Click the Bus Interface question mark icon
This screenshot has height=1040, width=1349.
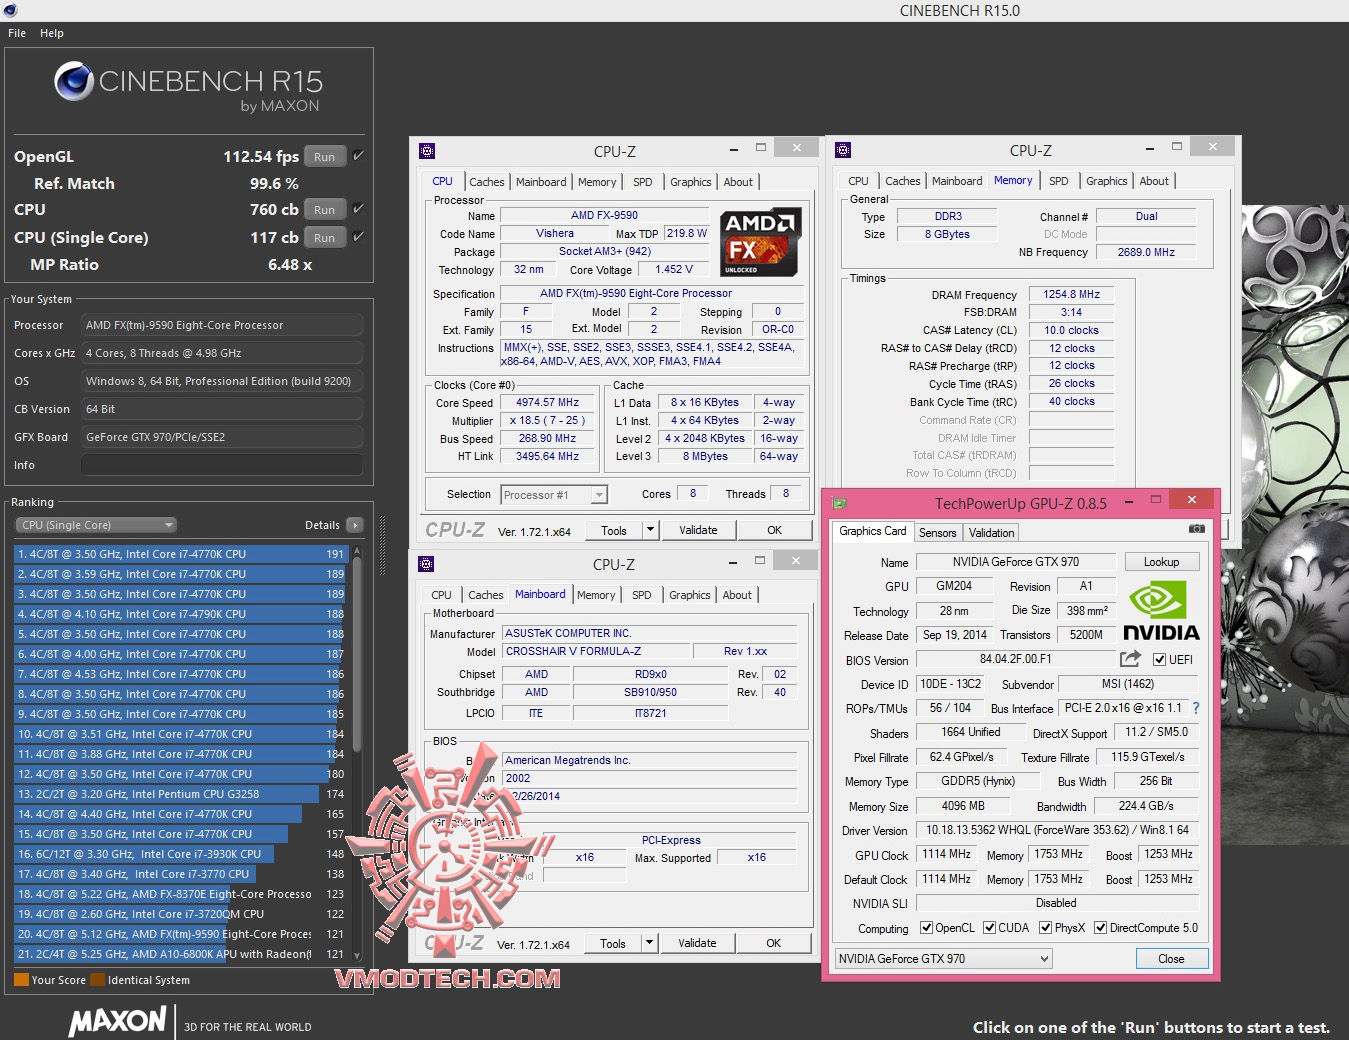point(1196,708)
